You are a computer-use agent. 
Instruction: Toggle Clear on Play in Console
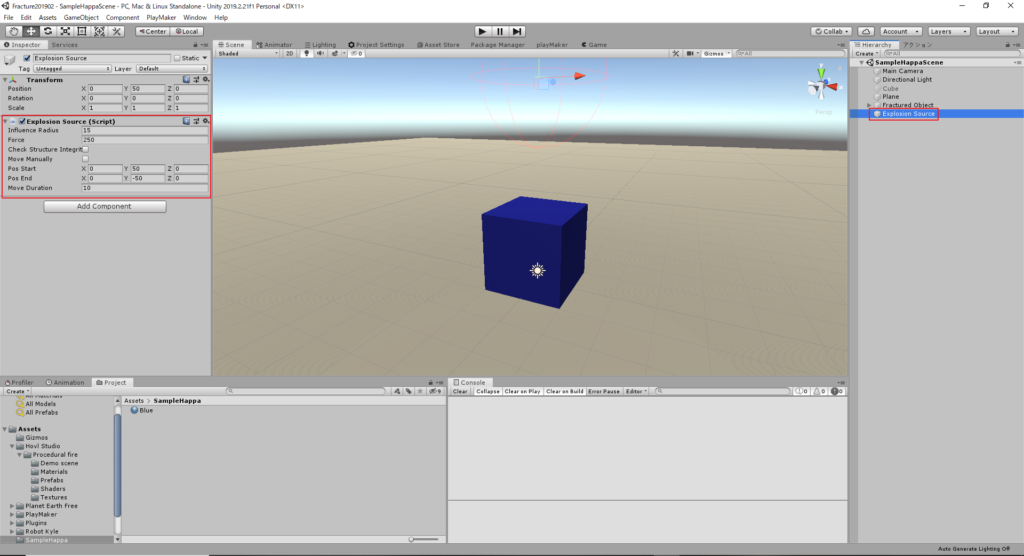pyautogui.click(x=522, y=391)
